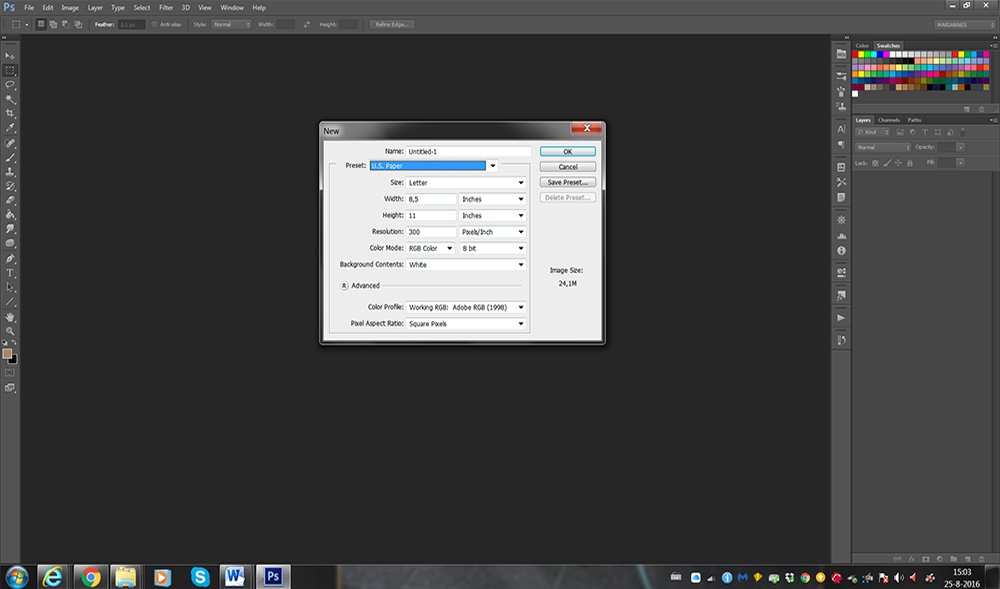Open the Window menu
Viewport: 1000px width, 589px height.
point(232,8)
